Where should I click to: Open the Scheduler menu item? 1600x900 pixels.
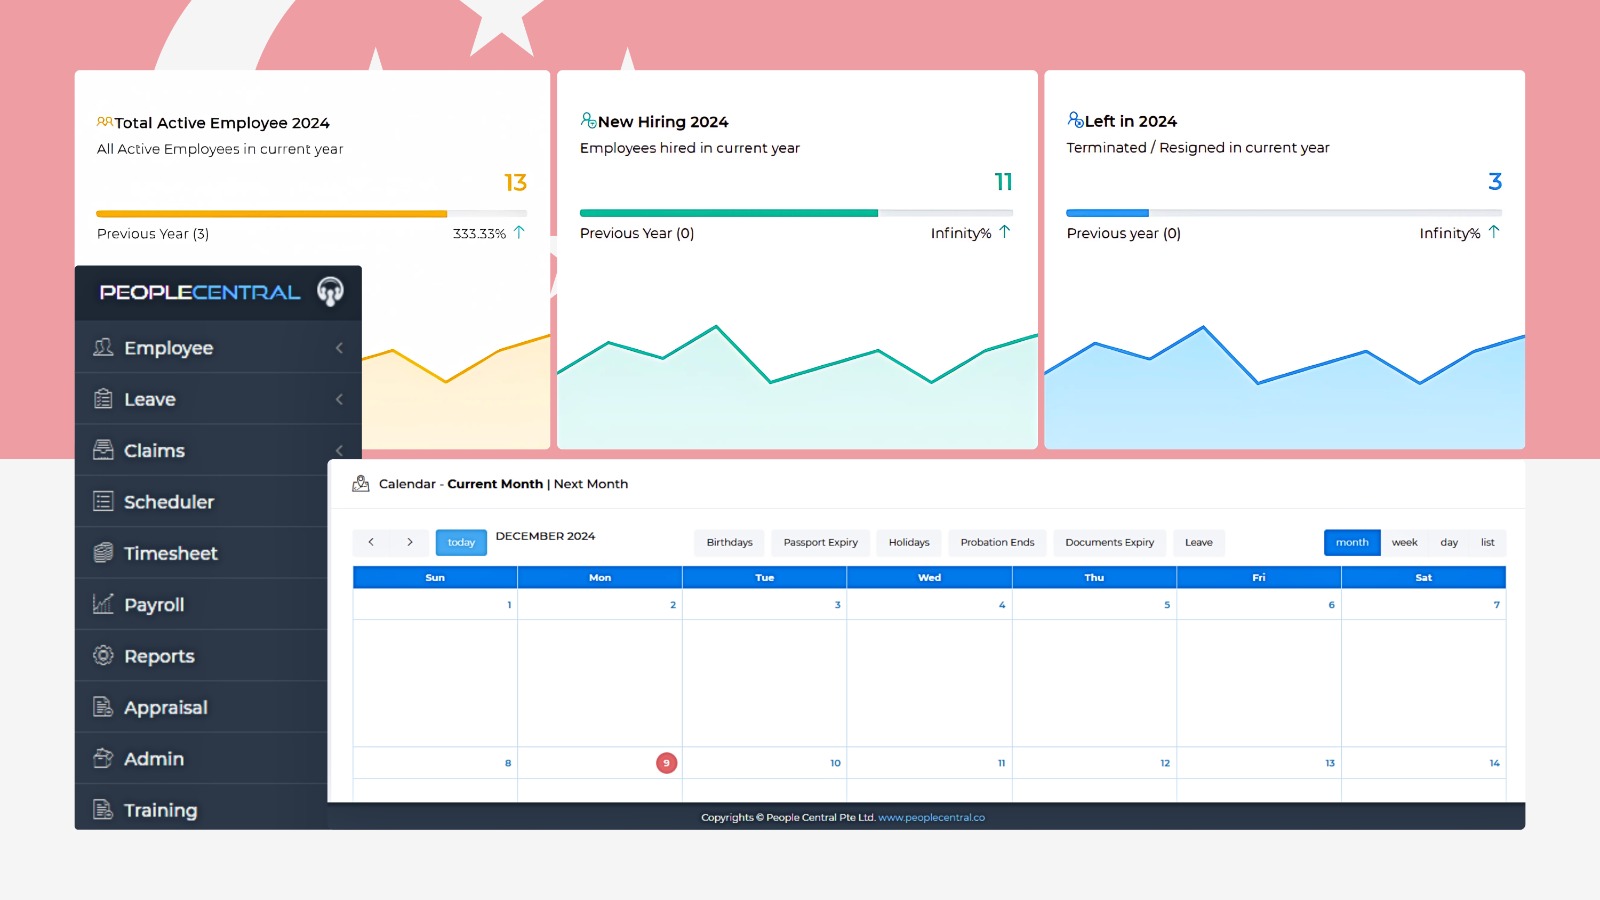201,502
